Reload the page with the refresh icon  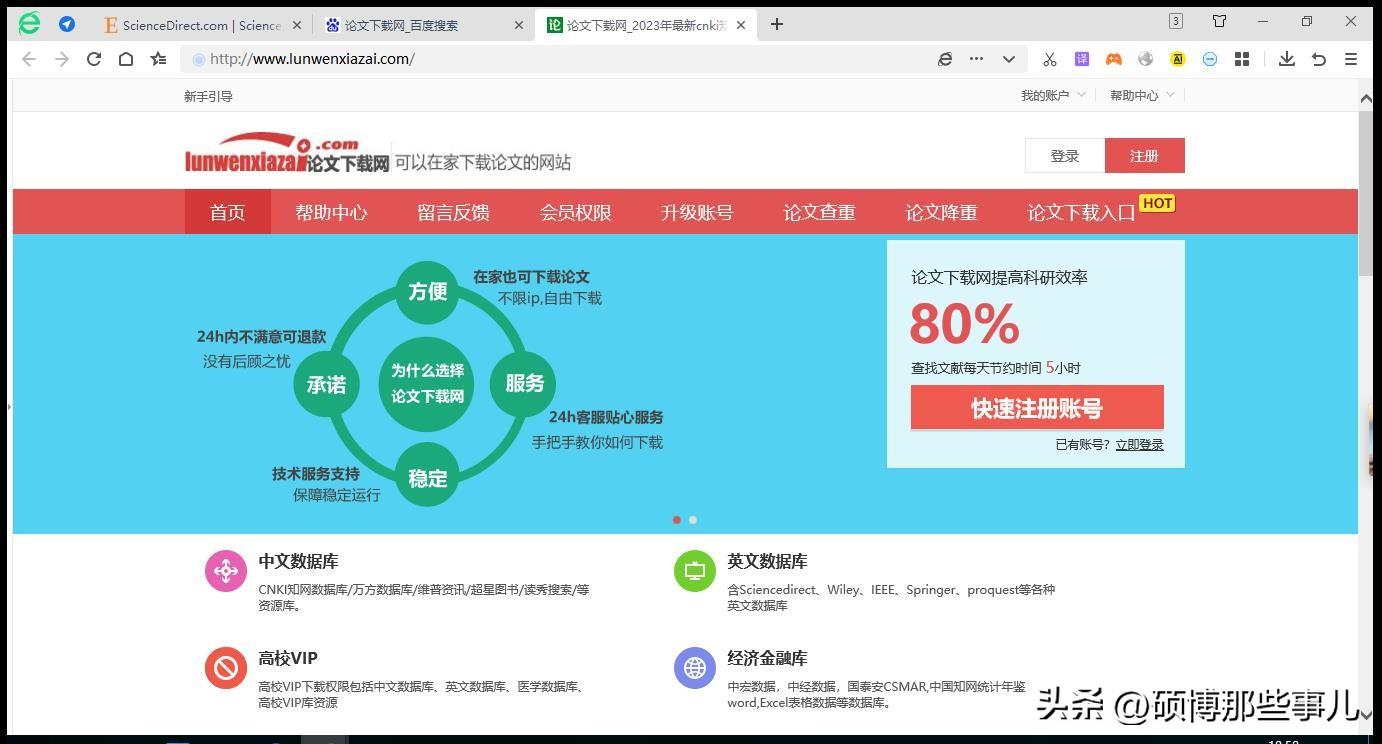(x=94, y=59)
